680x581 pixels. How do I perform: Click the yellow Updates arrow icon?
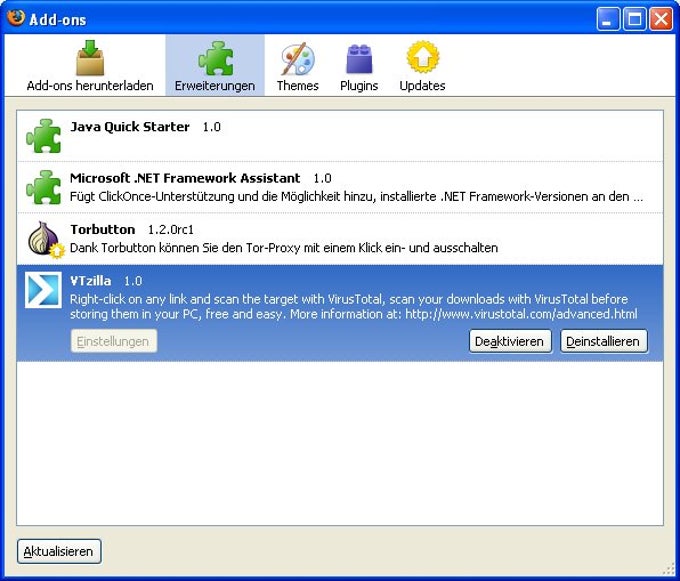422,57
